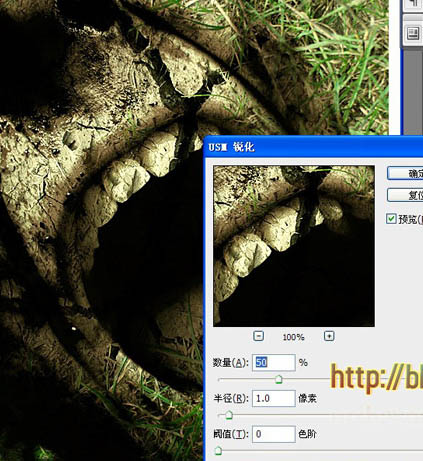Click the radius (半径) field showing 1.0
Image resolution: width=423 pixels, height=461 pixels.
[x=274, y=398]
